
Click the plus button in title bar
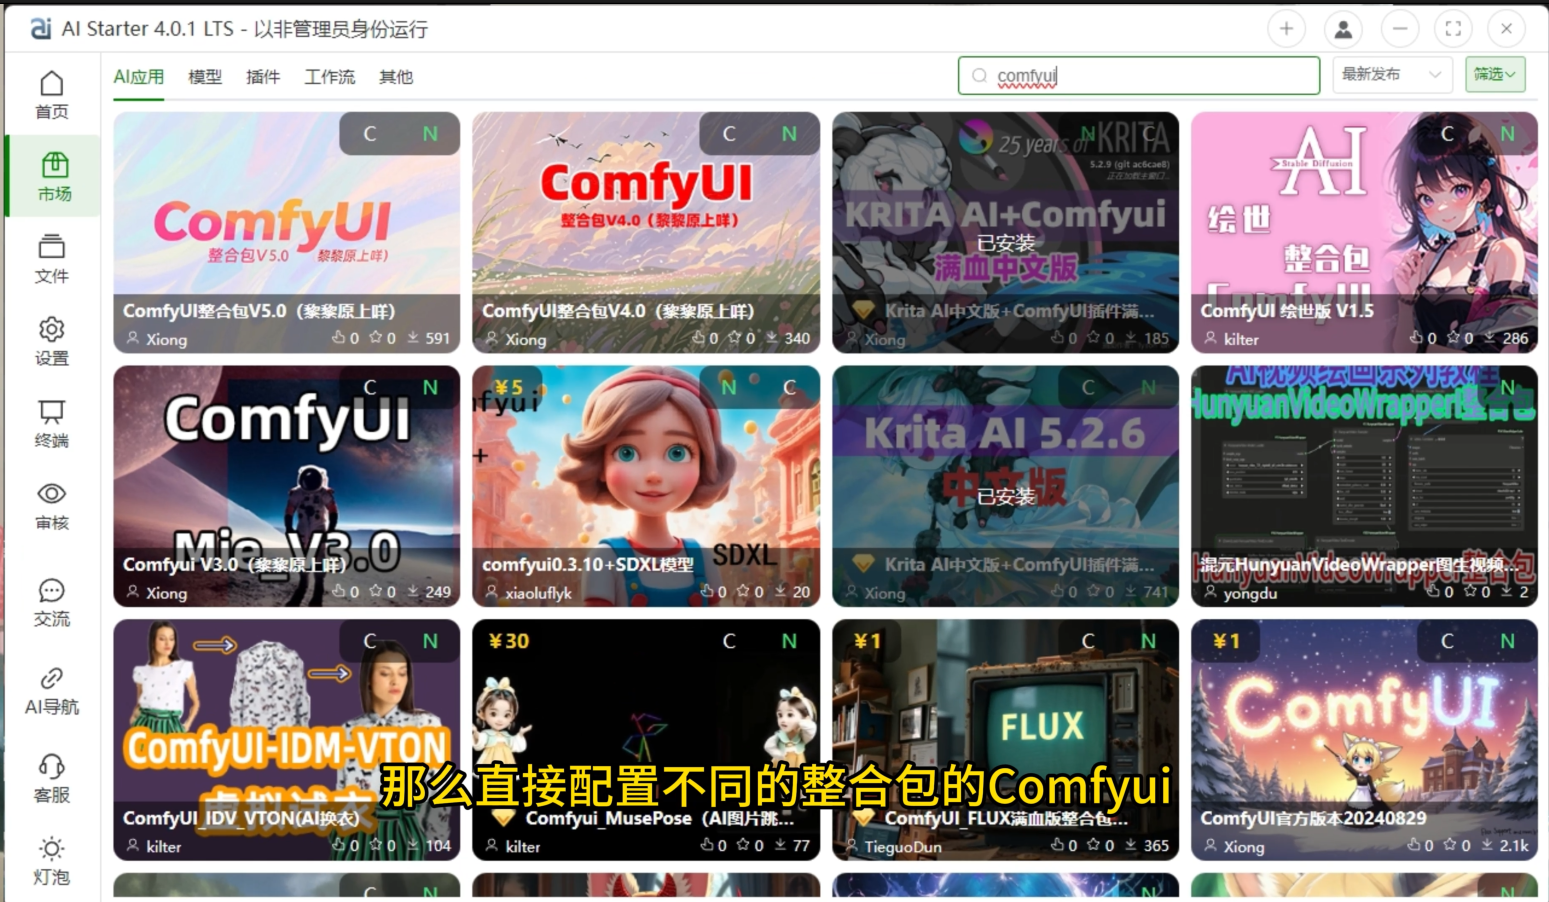click(1286, 29)
